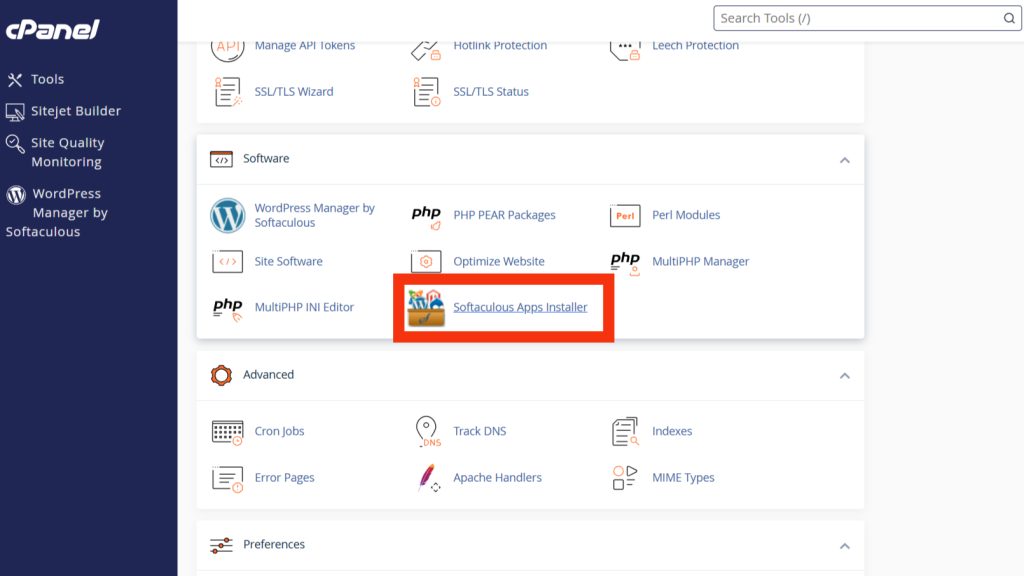Open Tools in the sidebar
The height and width of the screenshot is (576, 1024).
click(x=46, y=79)
